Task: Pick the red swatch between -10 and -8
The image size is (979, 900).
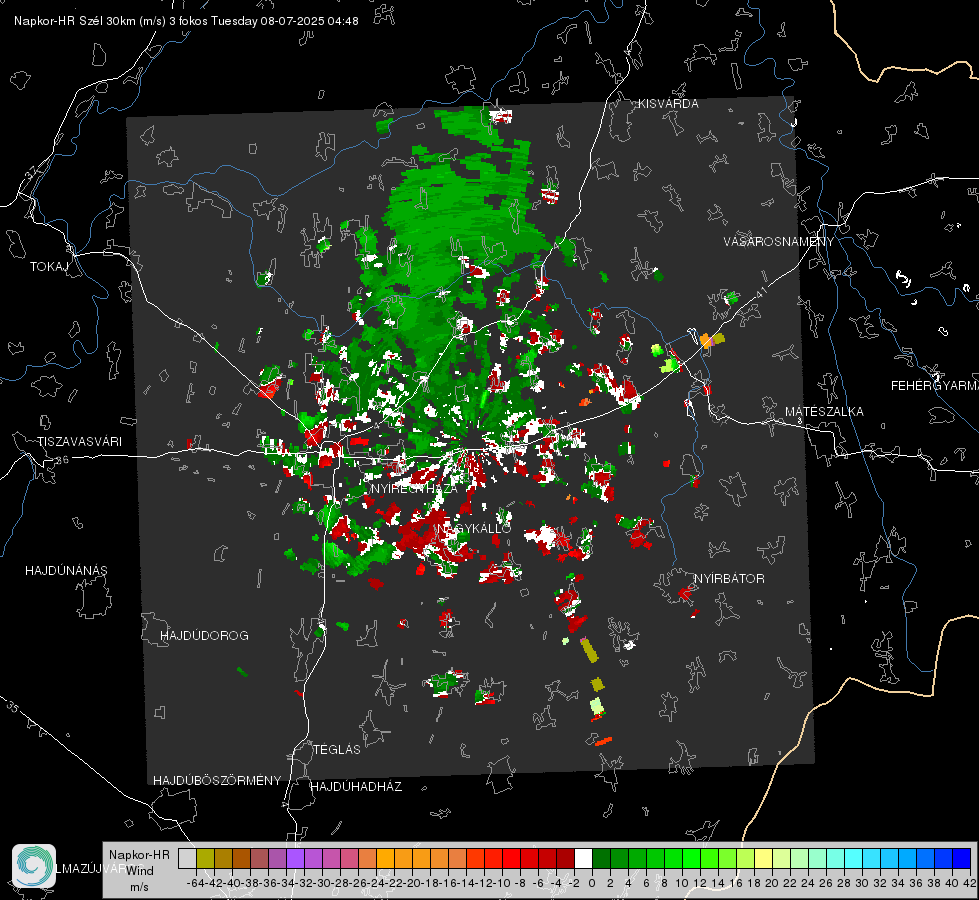Action: coord(511,858)
